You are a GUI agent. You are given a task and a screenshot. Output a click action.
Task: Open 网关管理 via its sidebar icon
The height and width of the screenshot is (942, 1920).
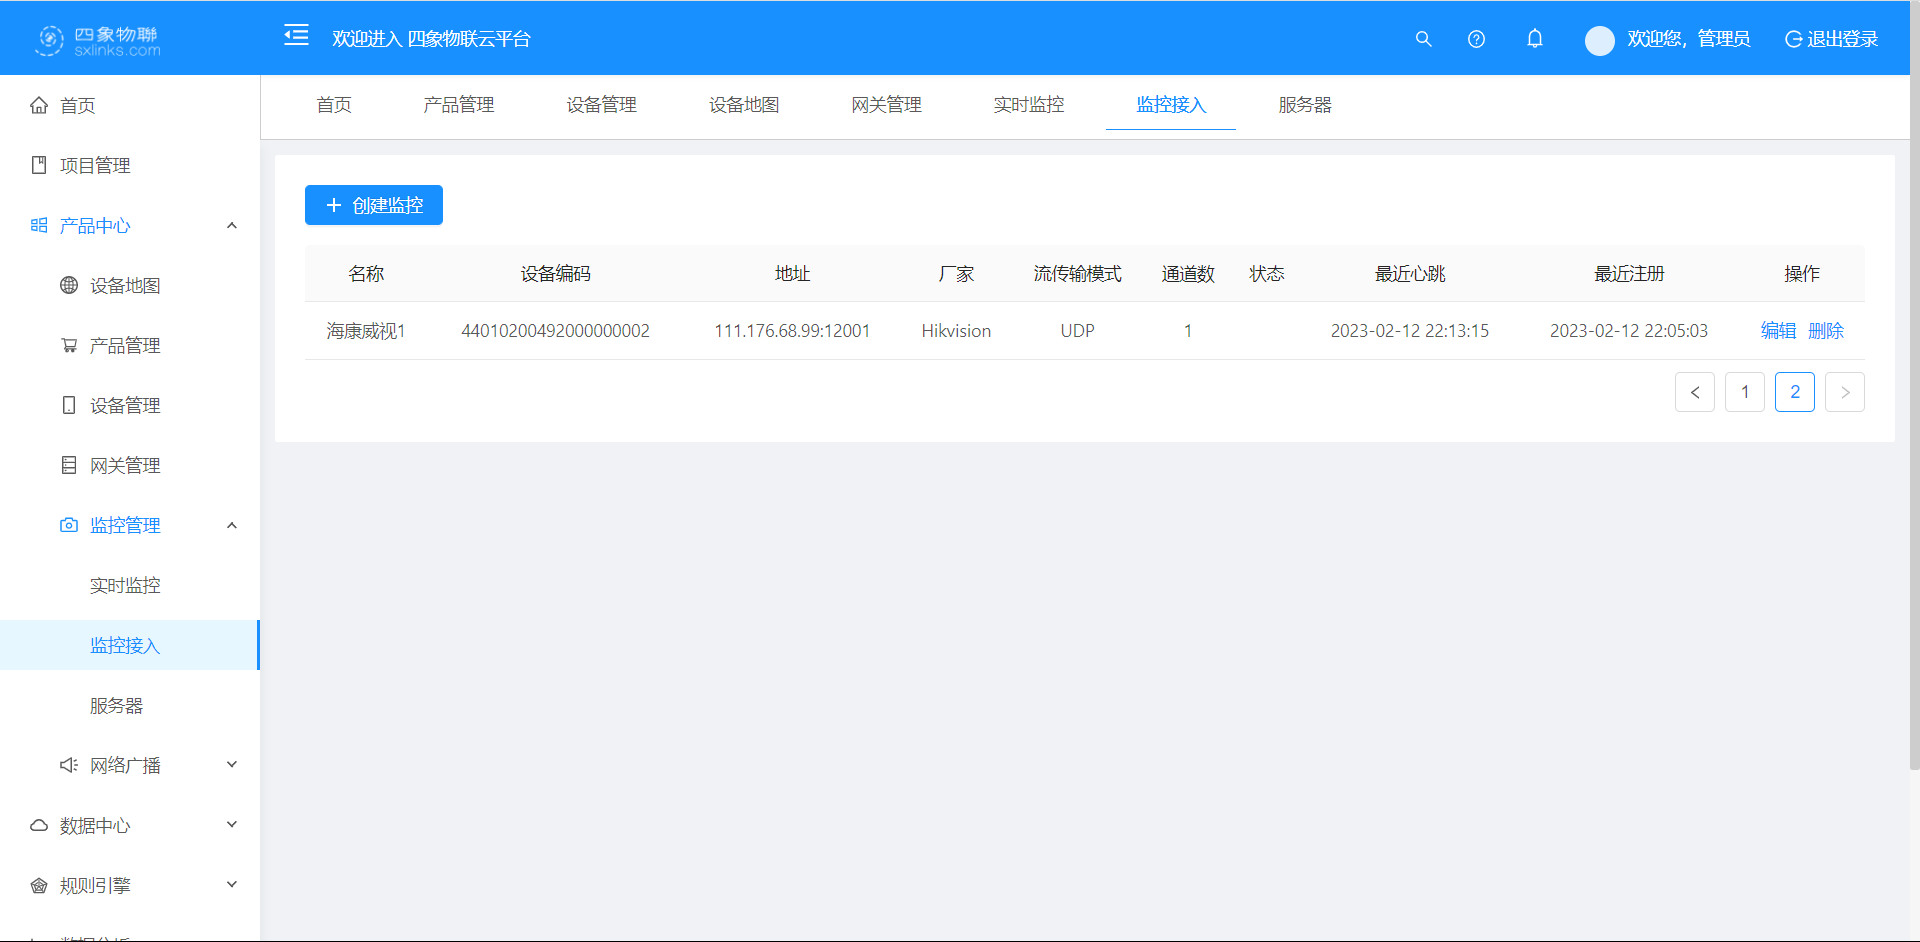67,464
